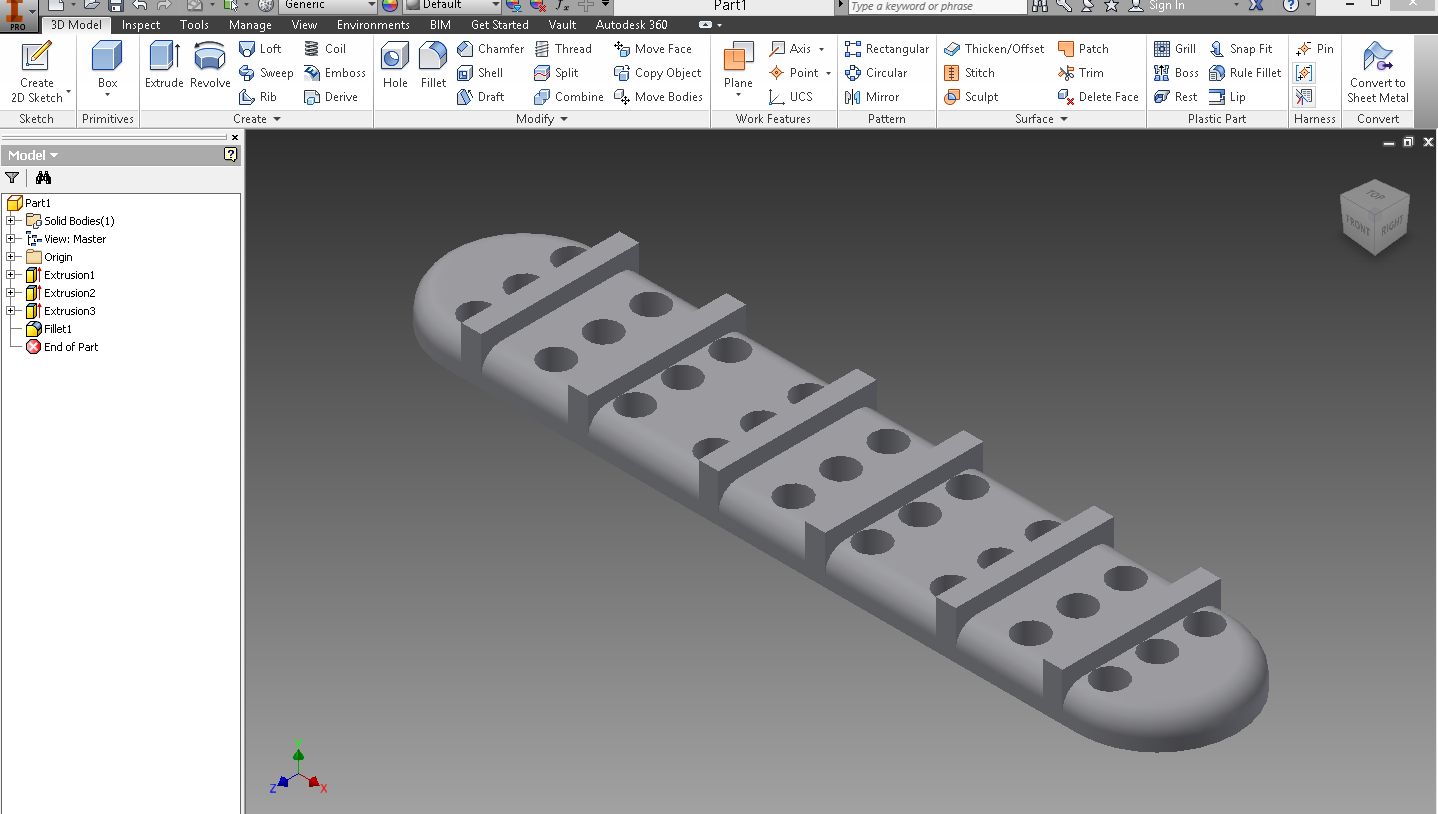The width and height of the screenshot is (1438, 814).
Task: Start Create 2D Sketch tool
Action: coord(37,72)
